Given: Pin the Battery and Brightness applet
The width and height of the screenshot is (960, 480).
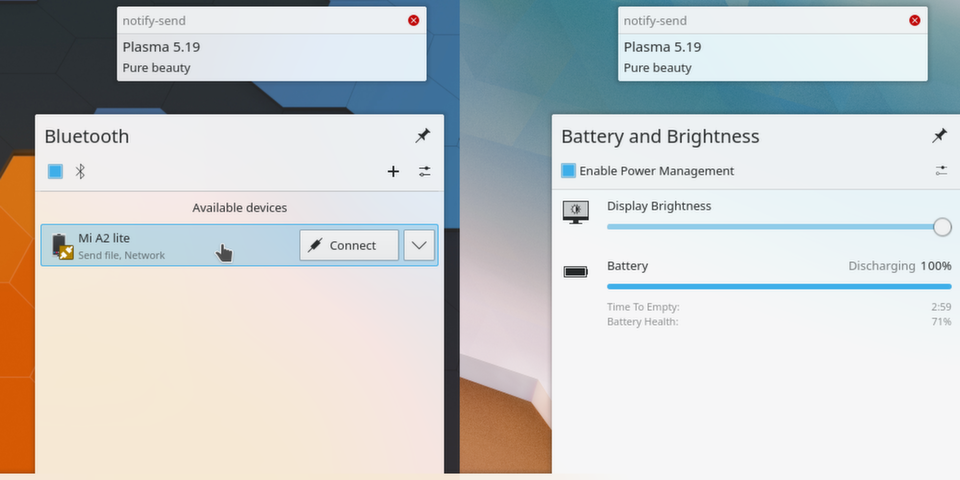Looking at the screenshot, I should point(939,136).
